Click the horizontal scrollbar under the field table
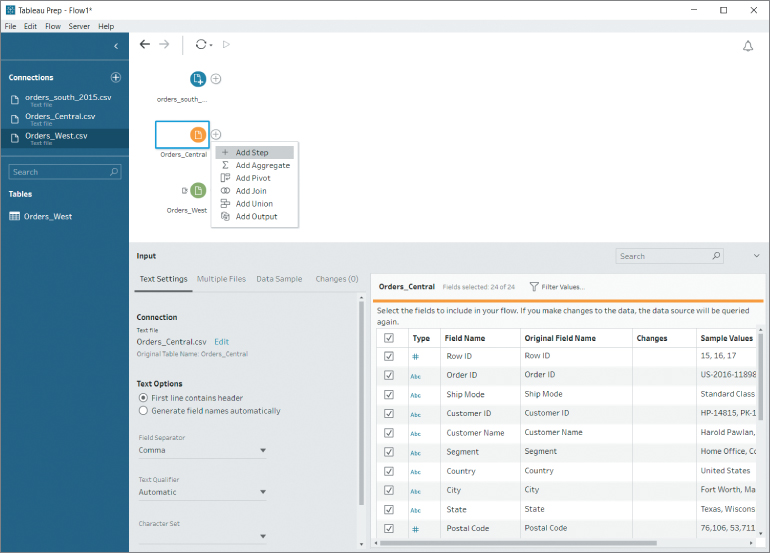The height and width of the screenshot is (553, 770). coord(518,543)
